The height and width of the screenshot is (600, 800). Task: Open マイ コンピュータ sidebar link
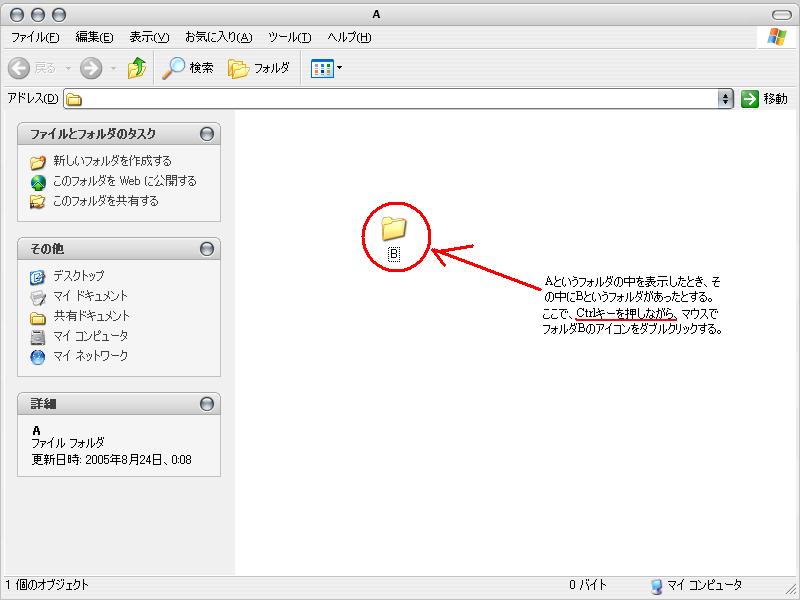[91, 336]
